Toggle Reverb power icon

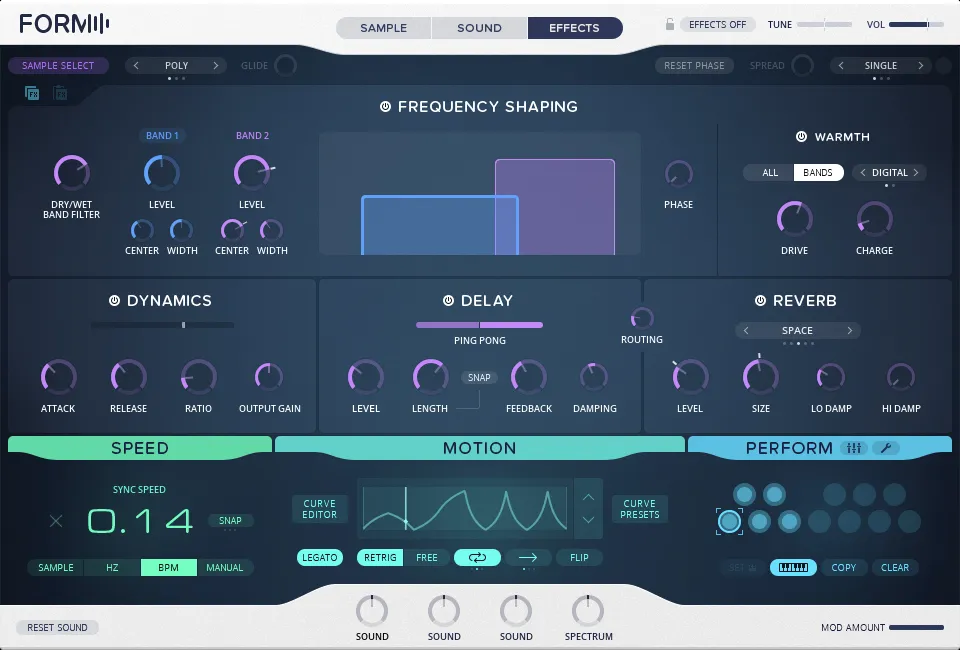tap(760, 301)
